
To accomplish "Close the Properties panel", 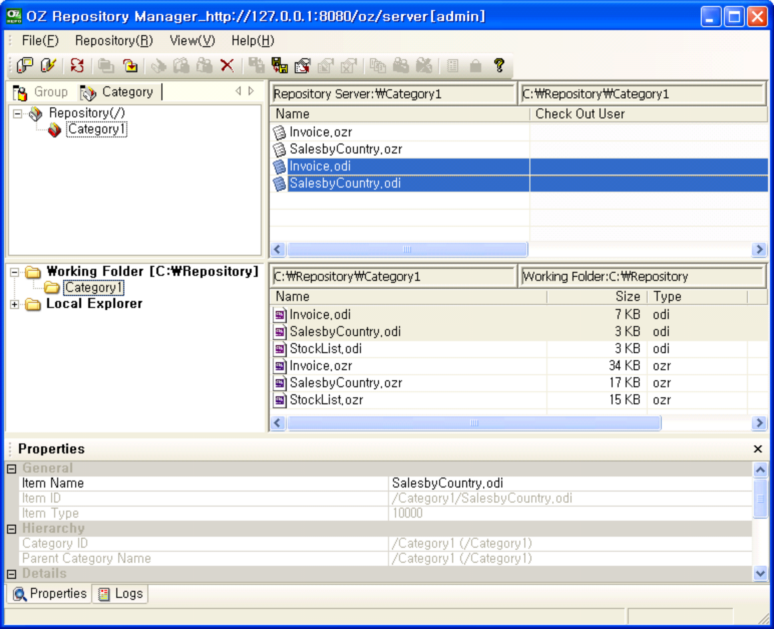I will [x=758, y=449].
